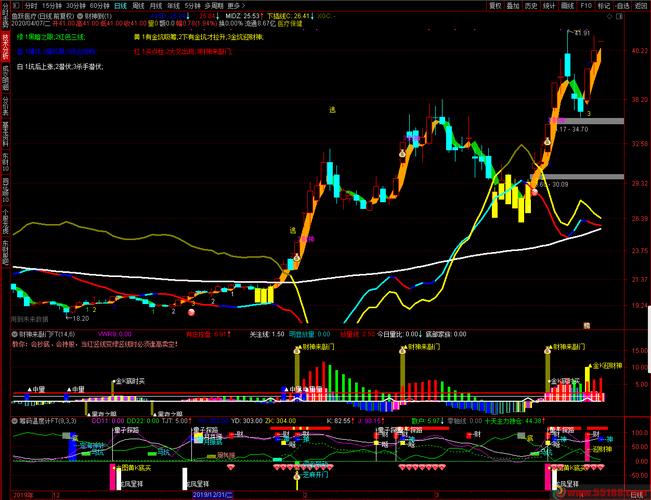
Task: Click the 周线 weekly period
Action: (139, 5)
